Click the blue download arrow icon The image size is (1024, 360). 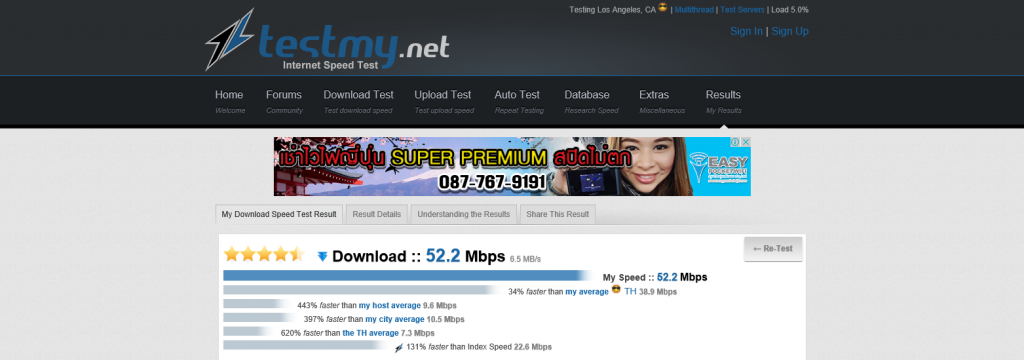pos(322,256)
